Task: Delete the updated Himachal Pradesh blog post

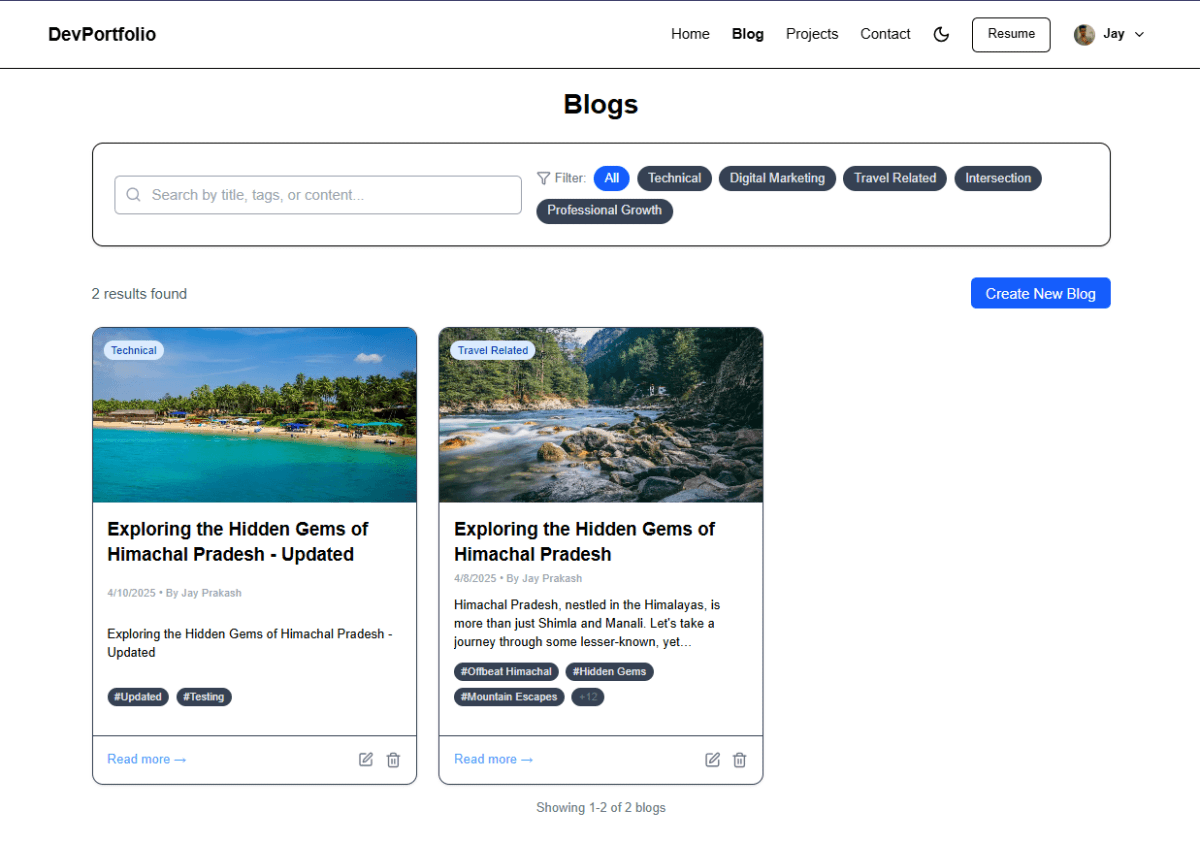Action: (393, 759)
